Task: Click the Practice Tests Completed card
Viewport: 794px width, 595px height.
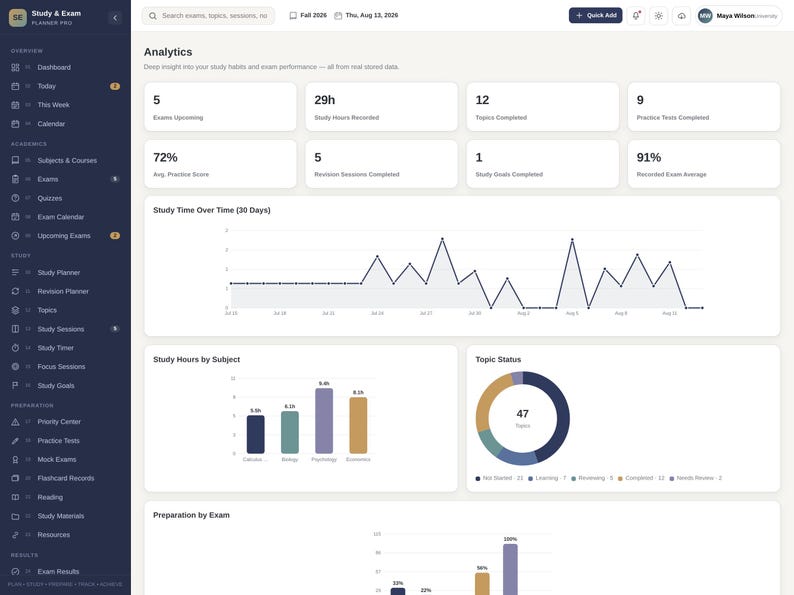Action: 704,107
